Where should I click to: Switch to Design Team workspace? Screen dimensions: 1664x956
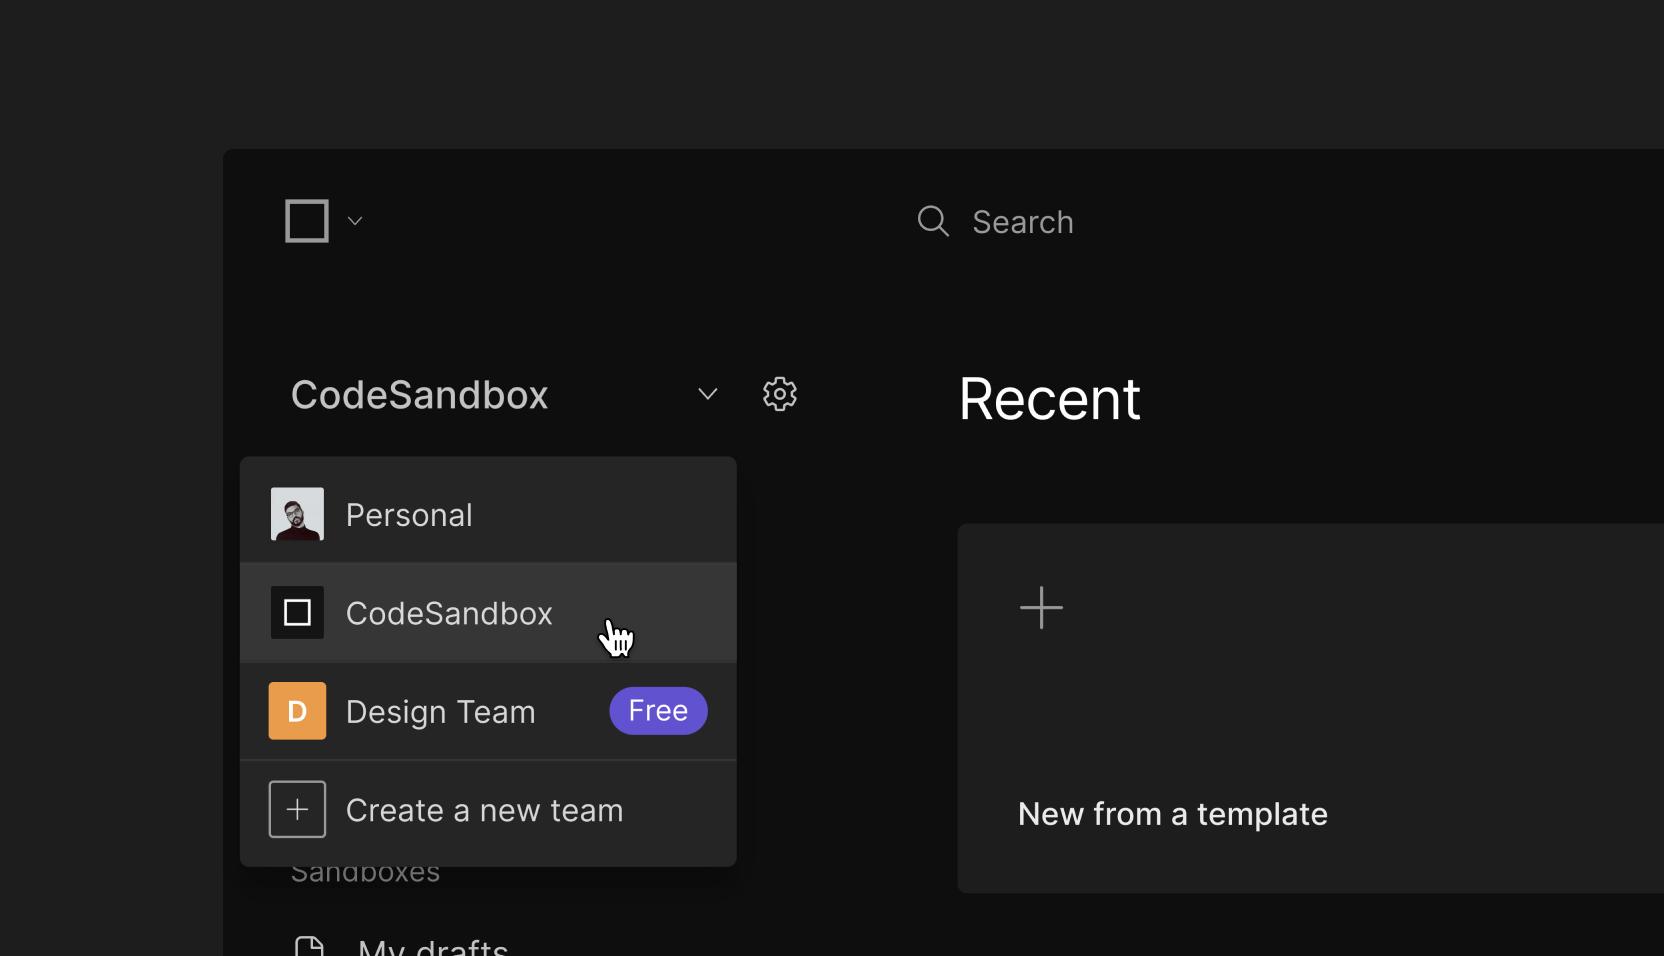(441, 711)
